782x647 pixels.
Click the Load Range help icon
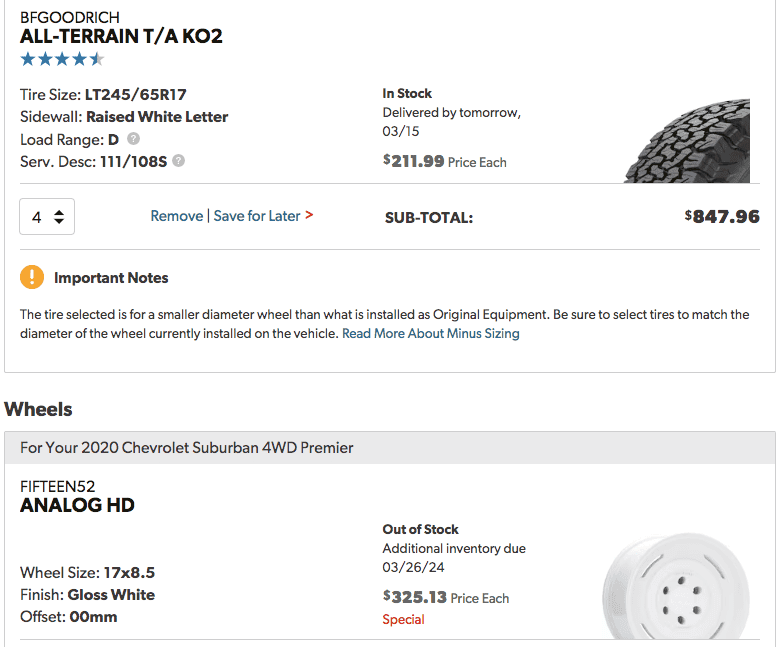point(133,139)
